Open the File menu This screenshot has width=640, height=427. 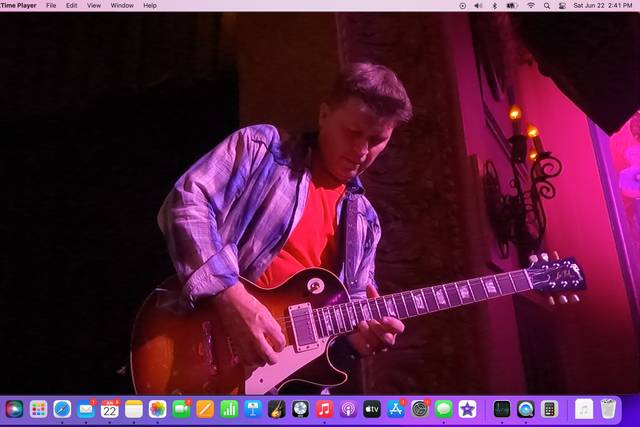click(x=51, y=5)
